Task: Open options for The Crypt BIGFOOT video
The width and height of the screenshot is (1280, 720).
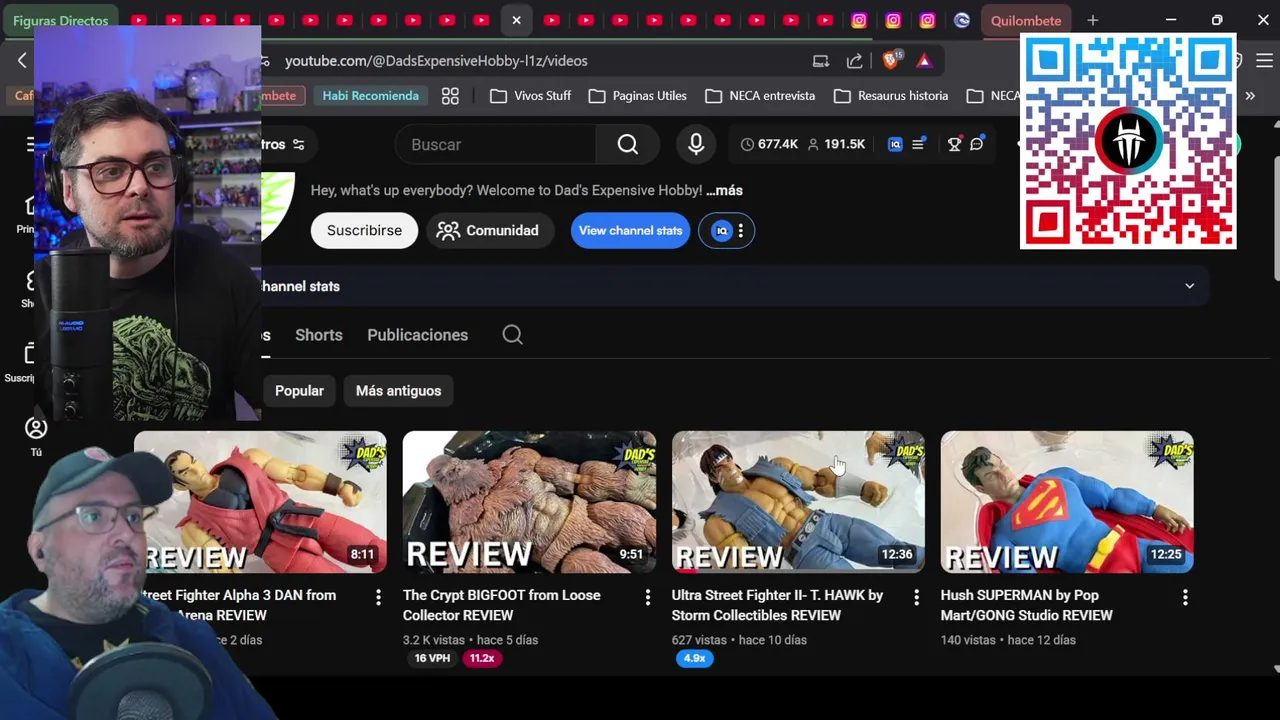Action: [647, 597]
